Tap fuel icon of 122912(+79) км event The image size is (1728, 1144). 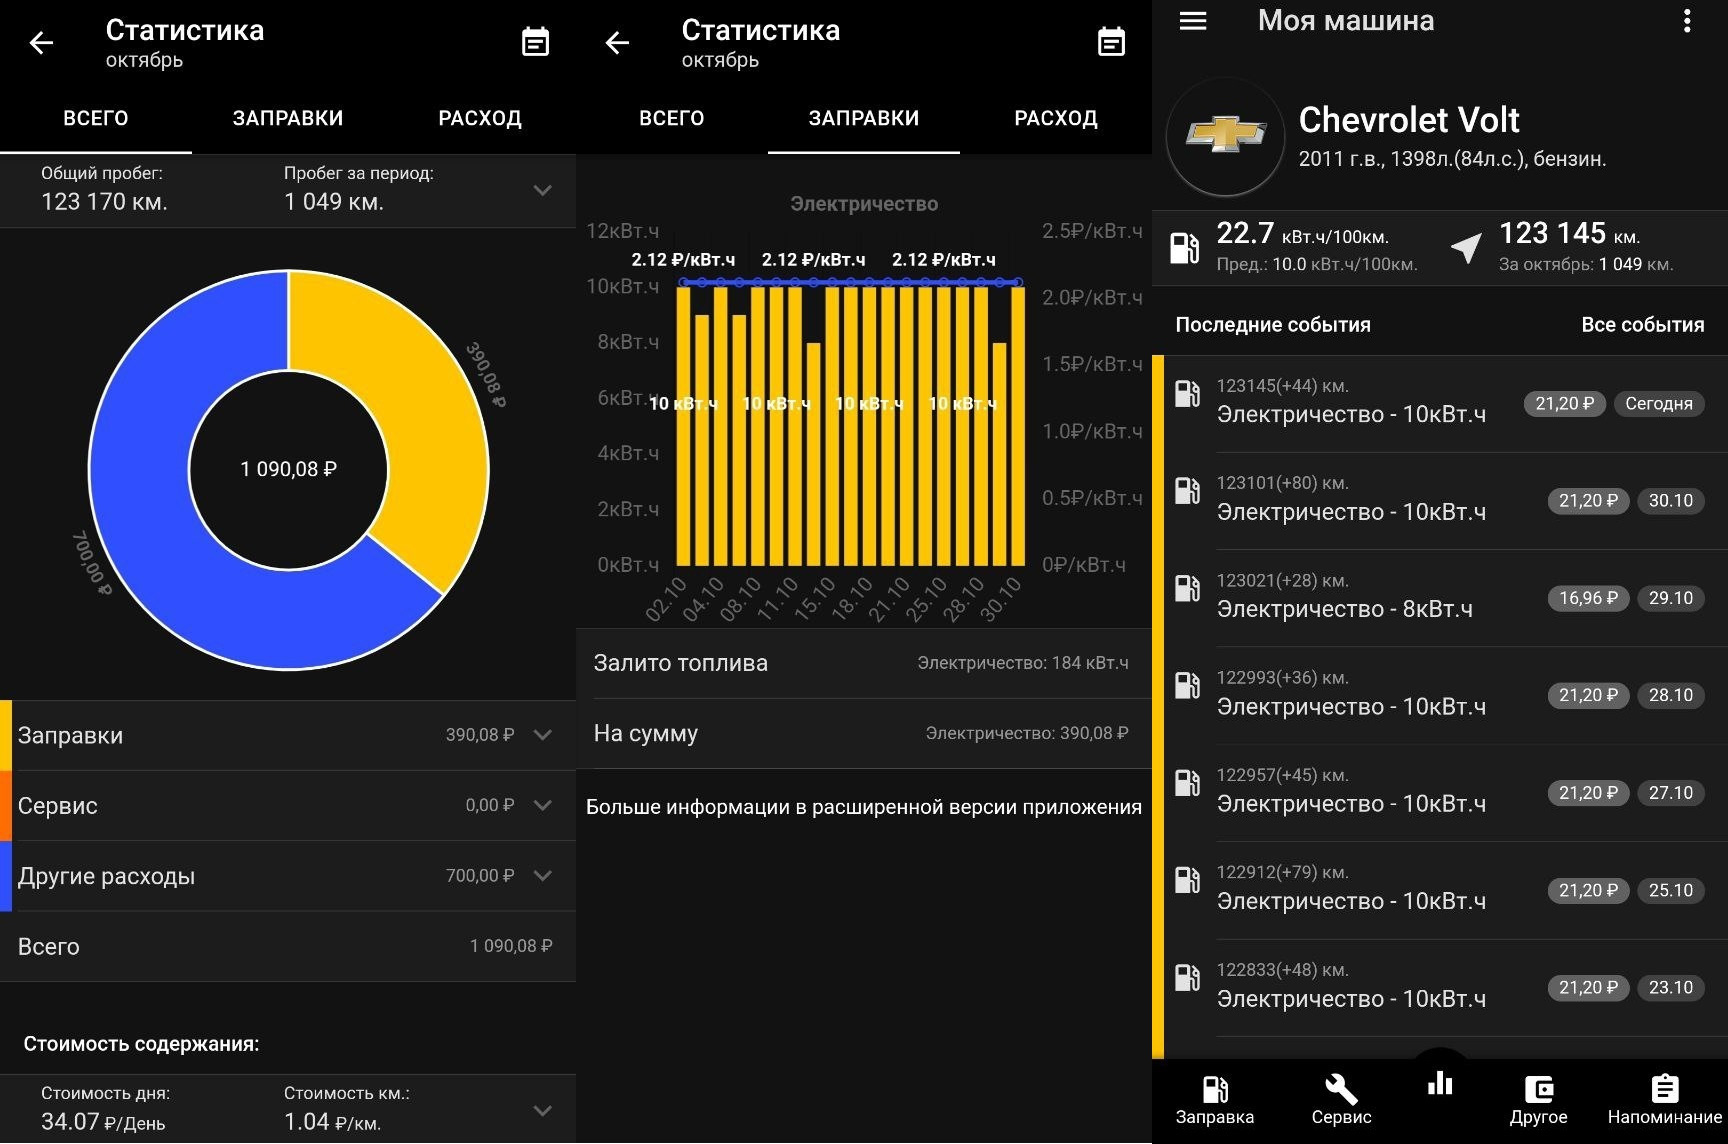(x=1187, y=880)
